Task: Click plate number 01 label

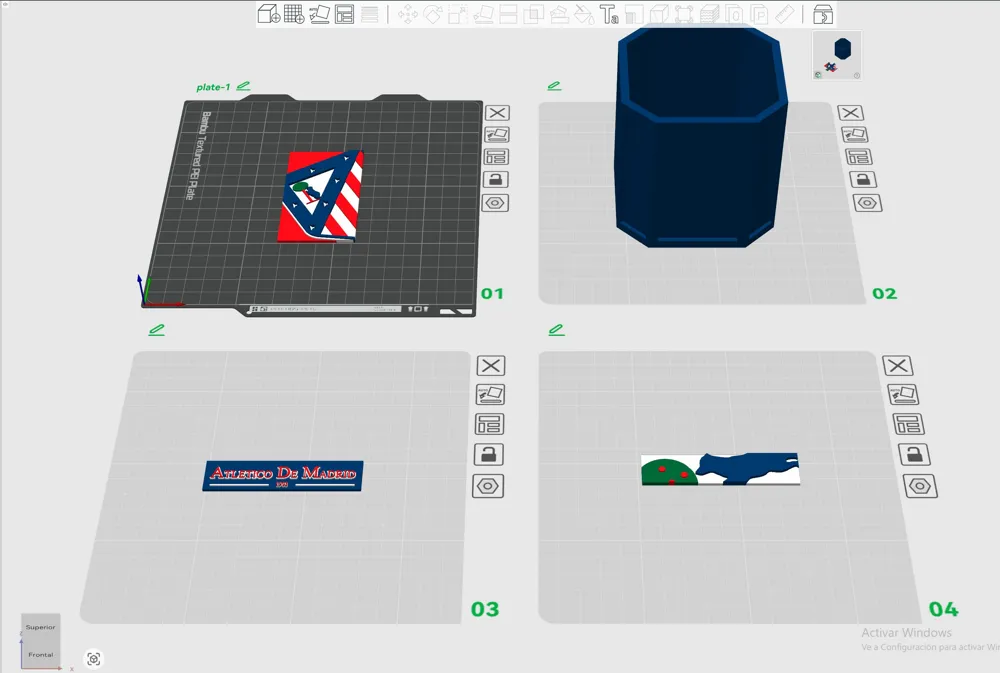Action: pos(492,293)
